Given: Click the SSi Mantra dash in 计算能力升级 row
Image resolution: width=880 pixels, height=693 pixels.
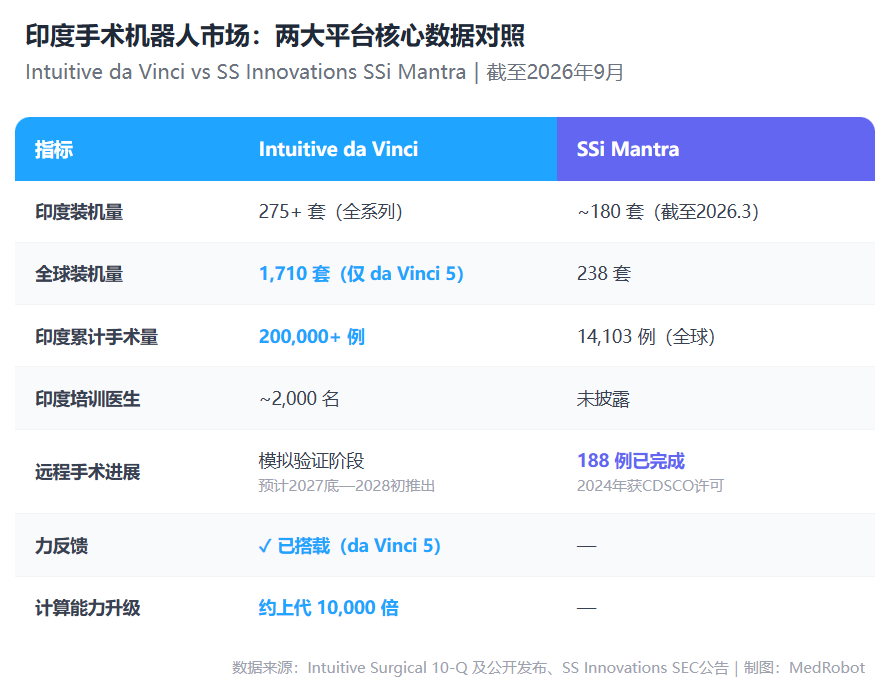Looking at the screenshot, I should click(586, 608).
